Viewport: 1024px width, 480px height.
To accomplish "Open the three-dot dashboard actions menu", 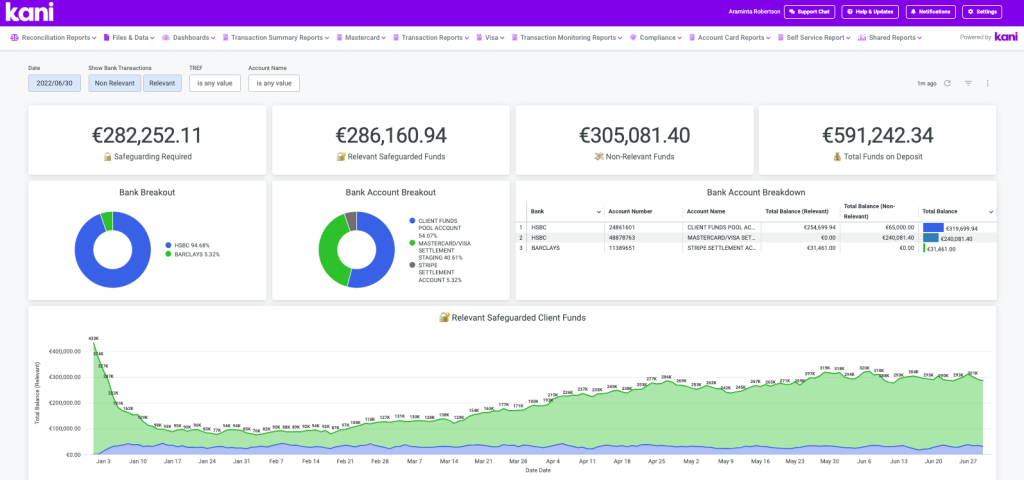I will (x=988, y=83).
